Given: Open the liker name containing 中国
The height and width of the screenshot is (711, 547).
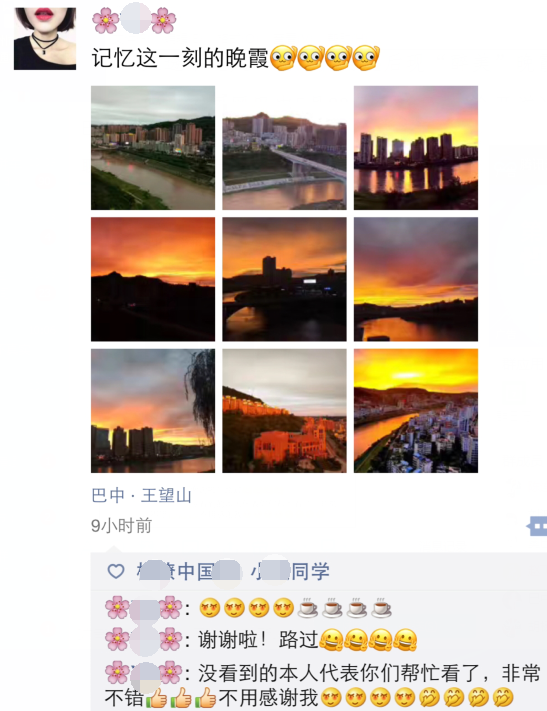Looking at the screenshot, I should point(188,571).
